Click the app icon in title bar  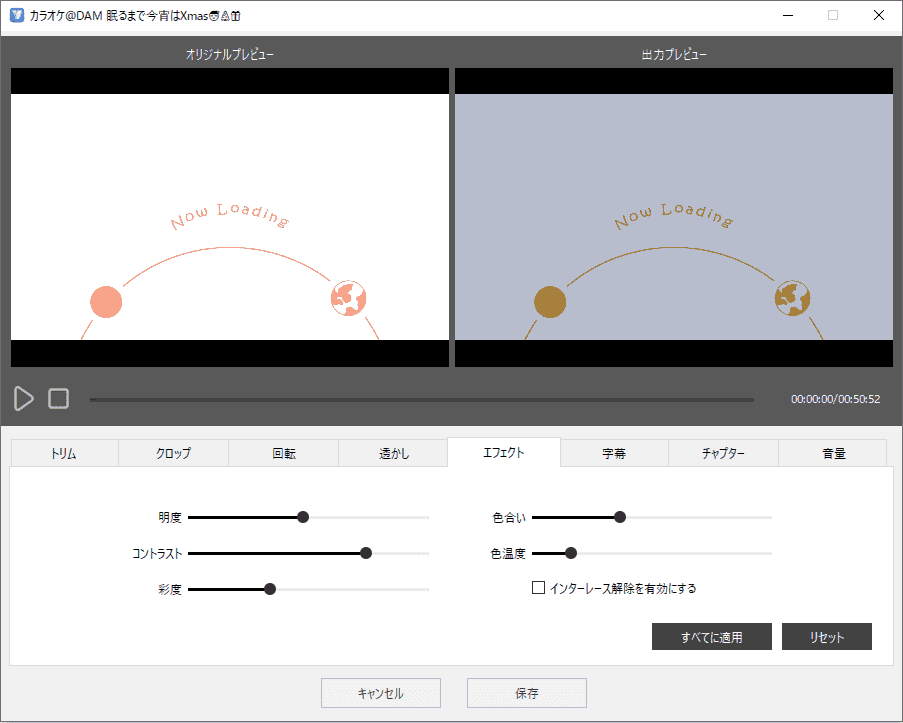coord(17,16)
